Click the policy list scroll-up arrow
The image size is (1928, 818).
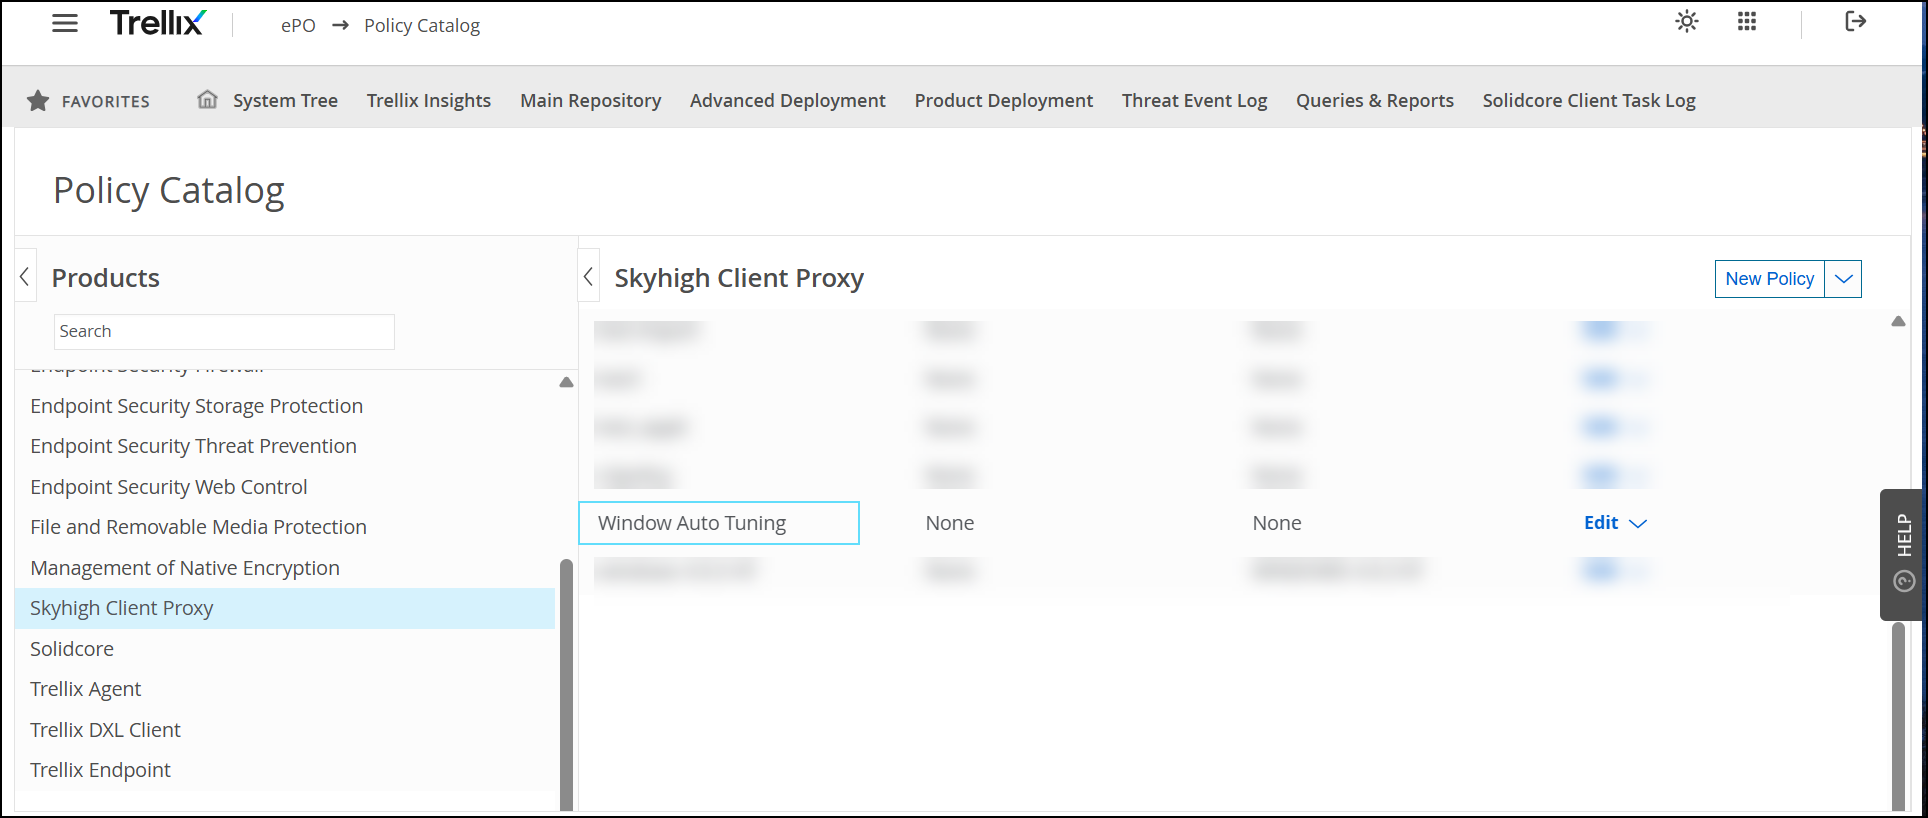1898,321
